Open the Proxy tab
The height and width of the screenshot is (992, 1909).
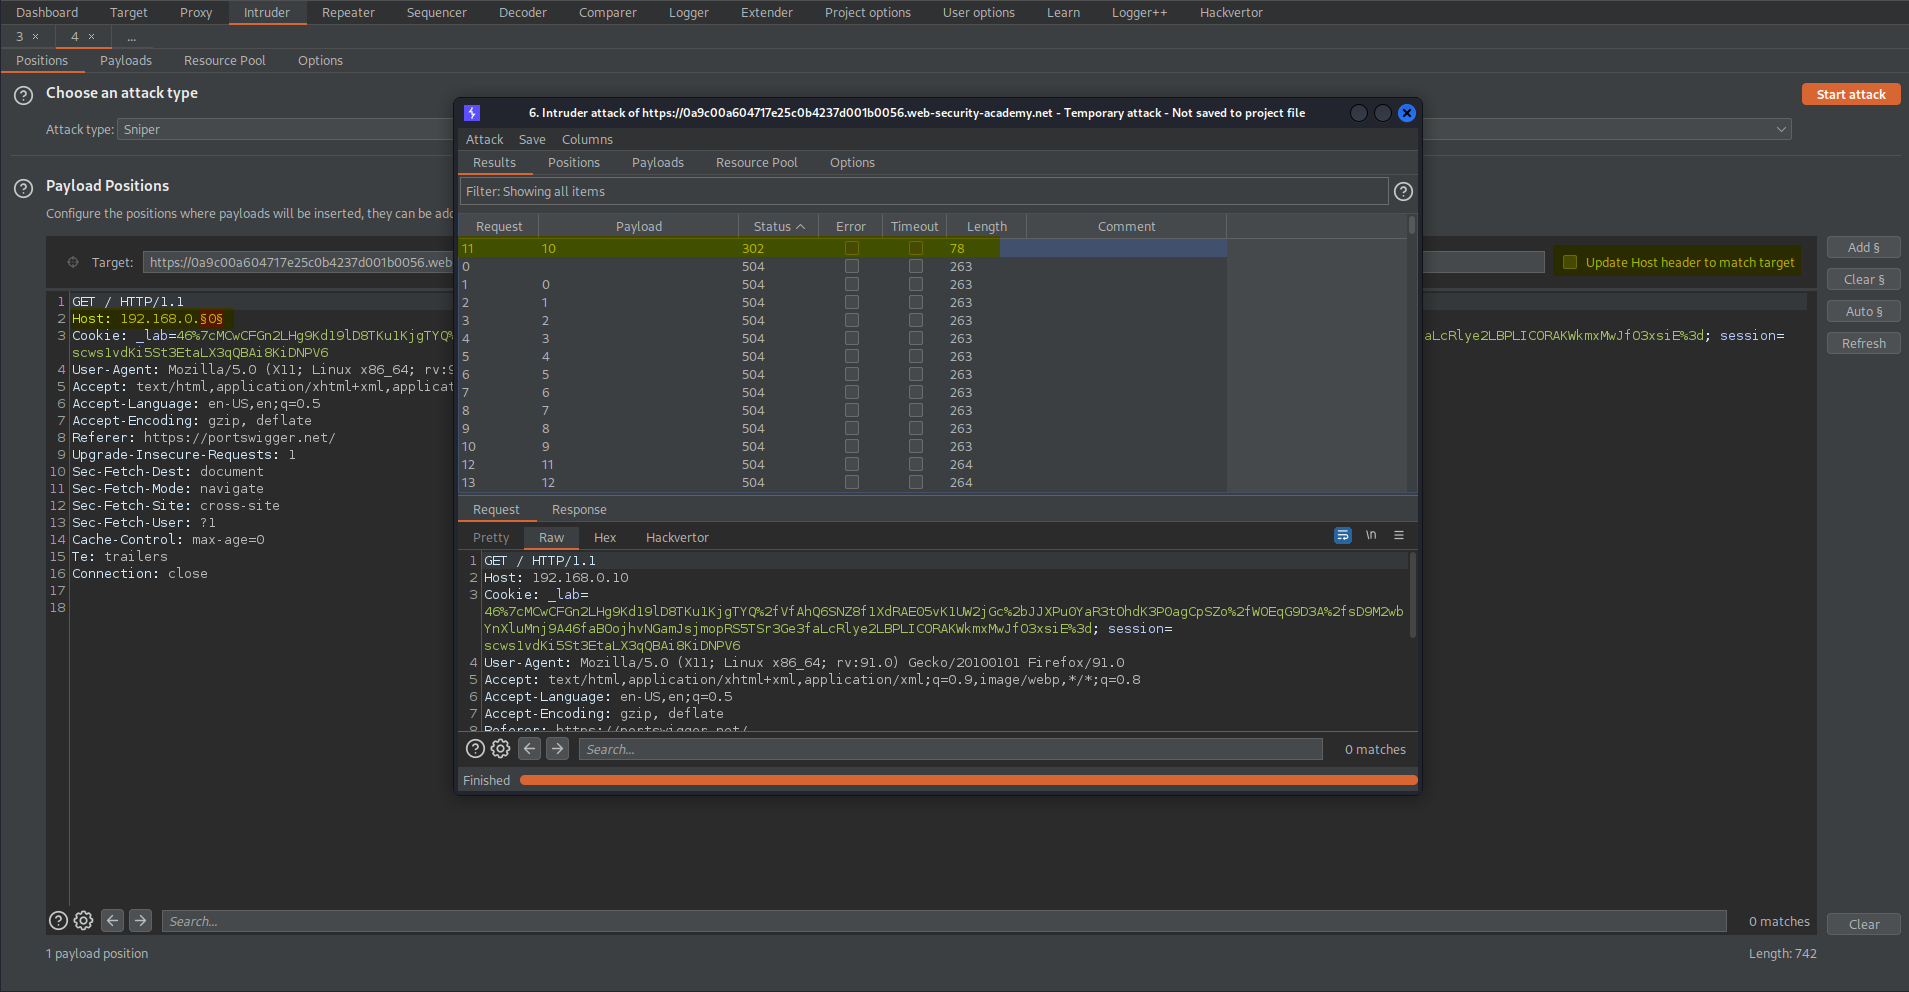pyautogui.click(x=196, y=13)
